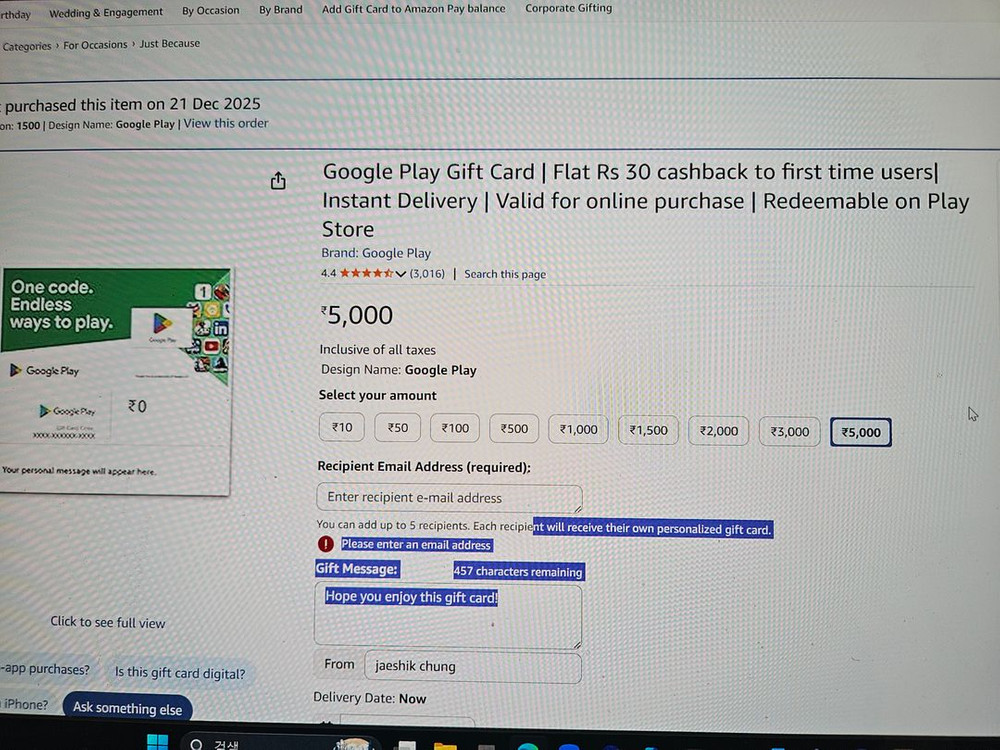Open the Windows Start menu

coord(158,742)
